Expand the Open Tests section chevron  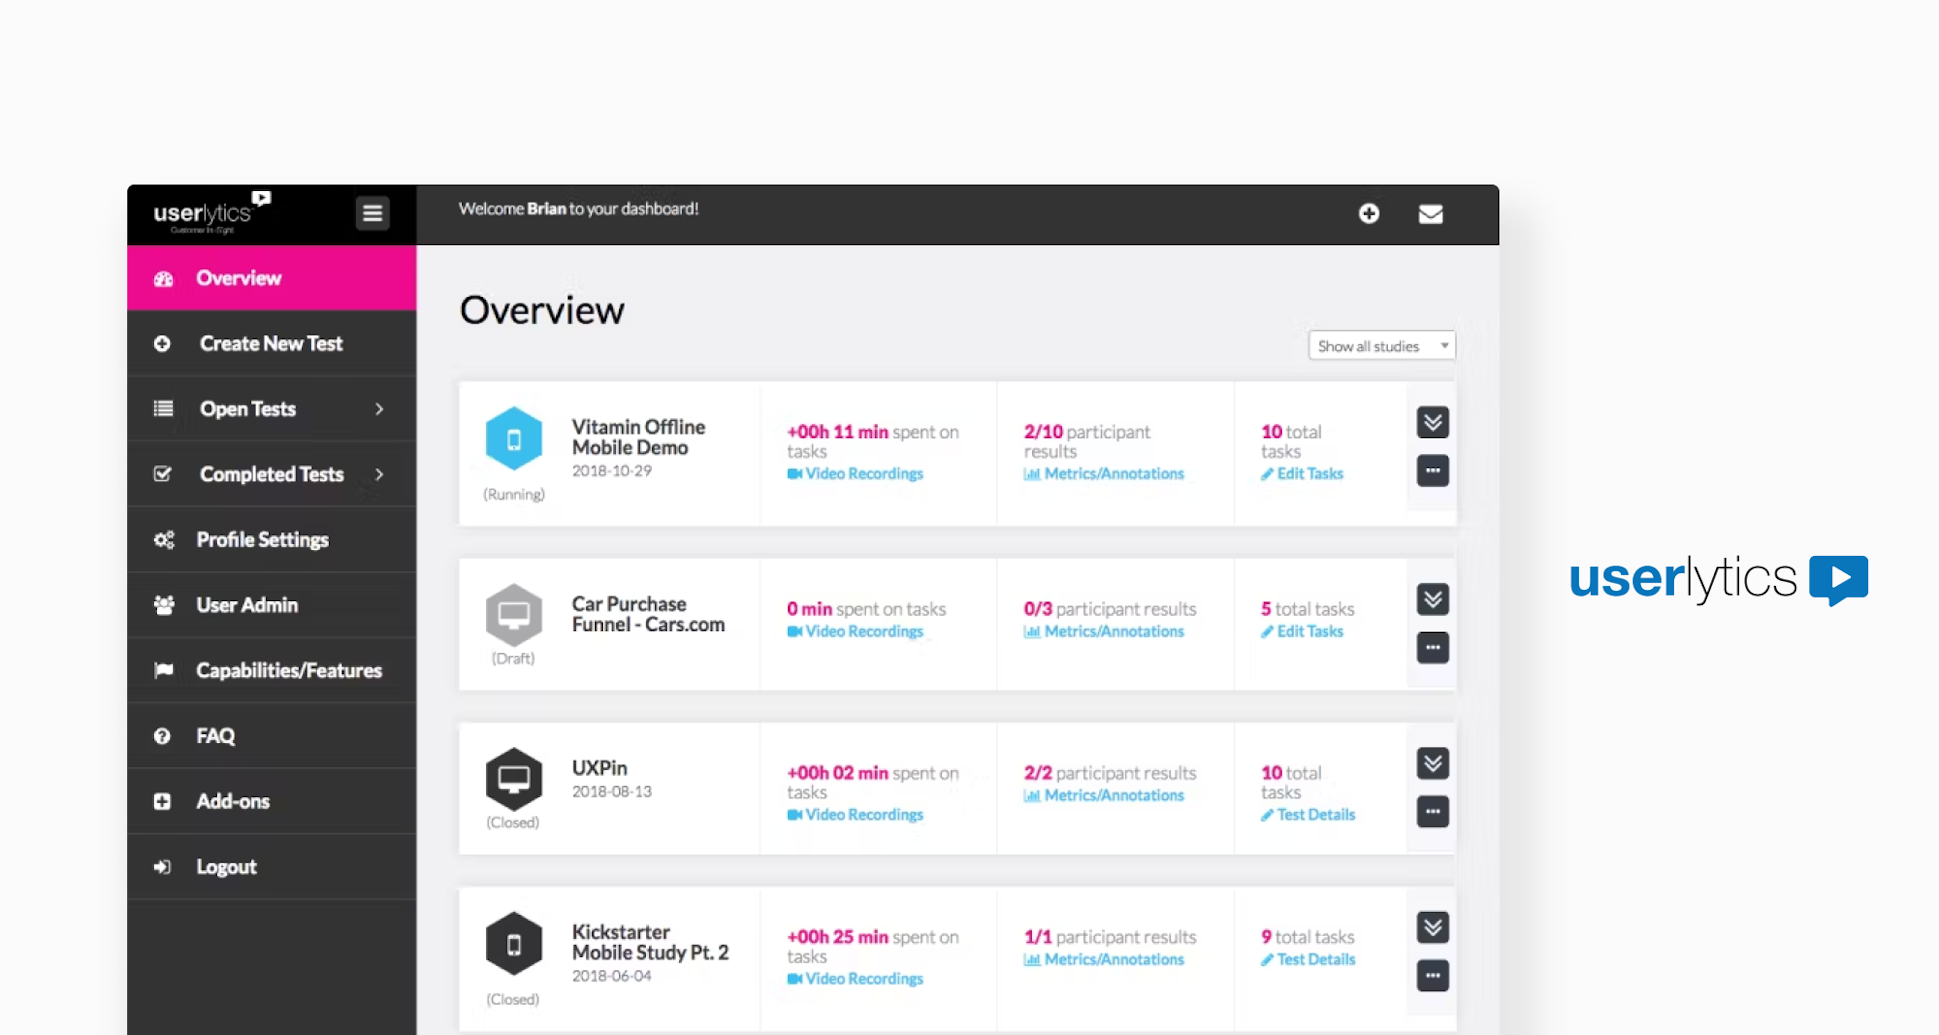pos(379,409)
